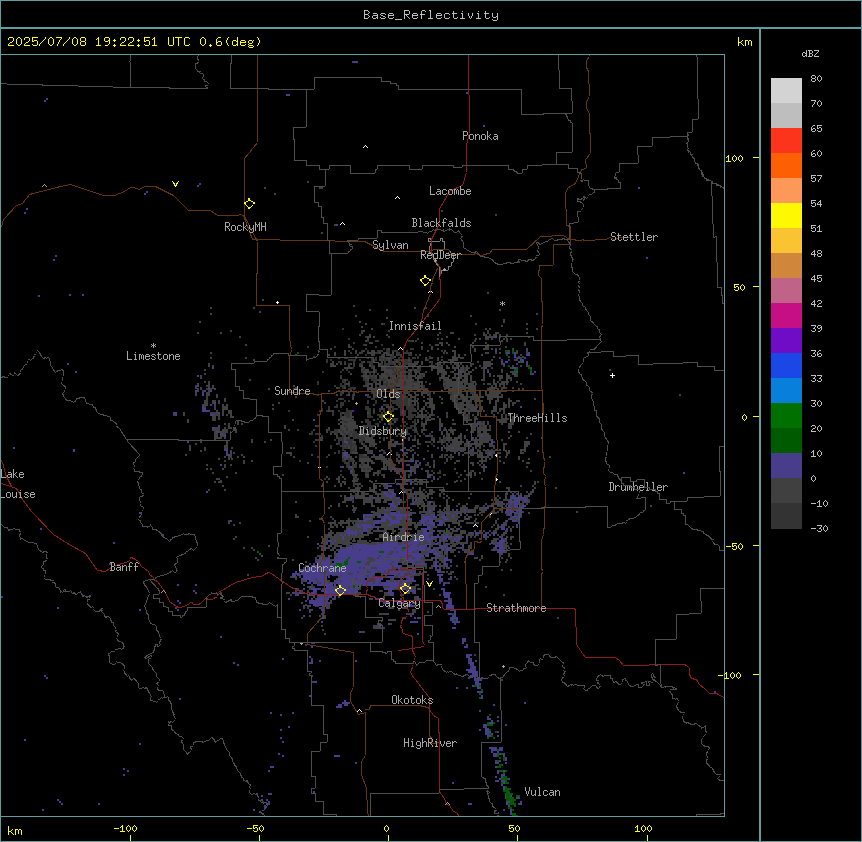Image resolution: width=862 pixels, height=842 pixels.
Task: Click the Innisfail label
Action: [415, 326]
